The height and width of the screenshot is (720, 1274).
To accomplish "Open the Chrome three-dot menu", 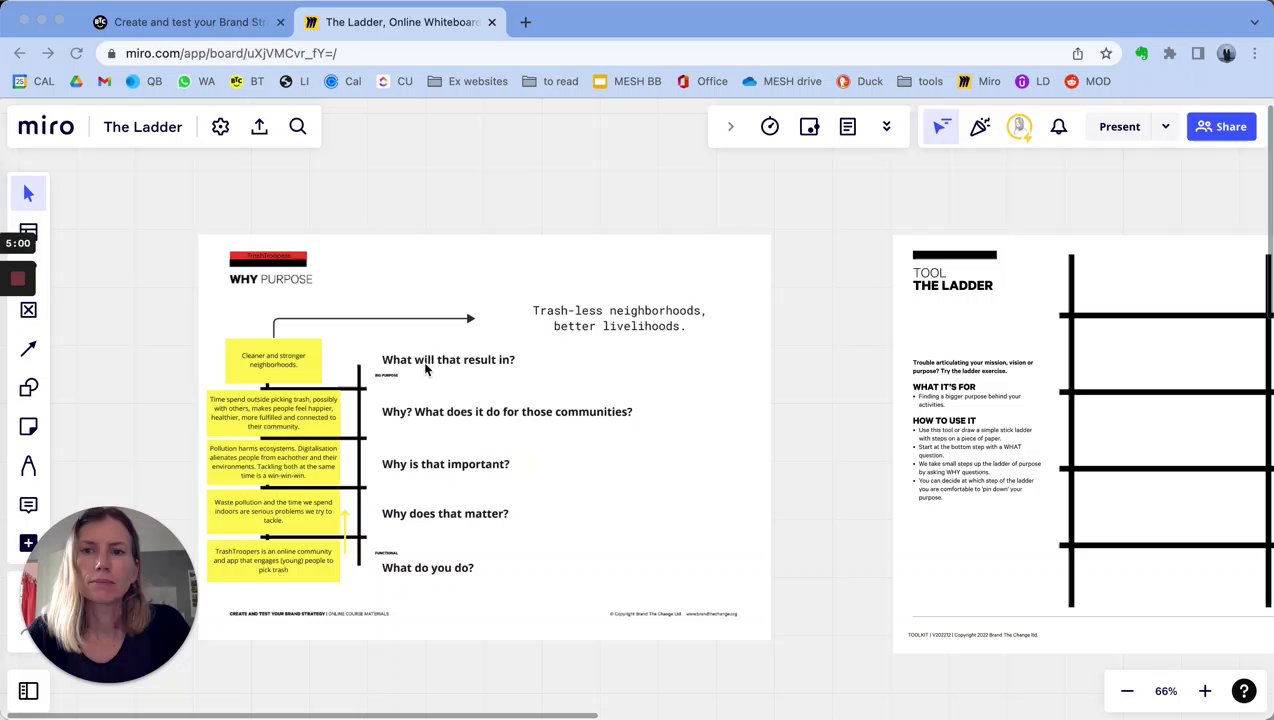I will (1255, 53).
